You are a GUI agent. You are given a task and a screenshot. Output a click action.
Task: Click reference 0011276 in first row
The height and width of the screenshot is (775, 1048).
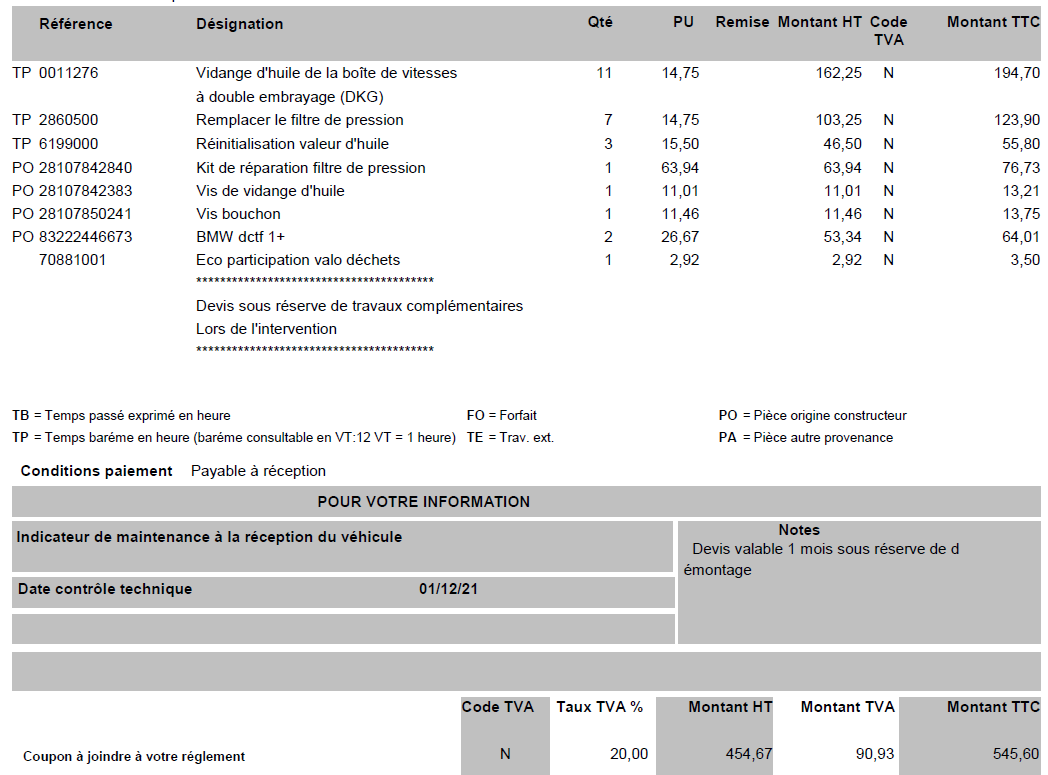68,73
